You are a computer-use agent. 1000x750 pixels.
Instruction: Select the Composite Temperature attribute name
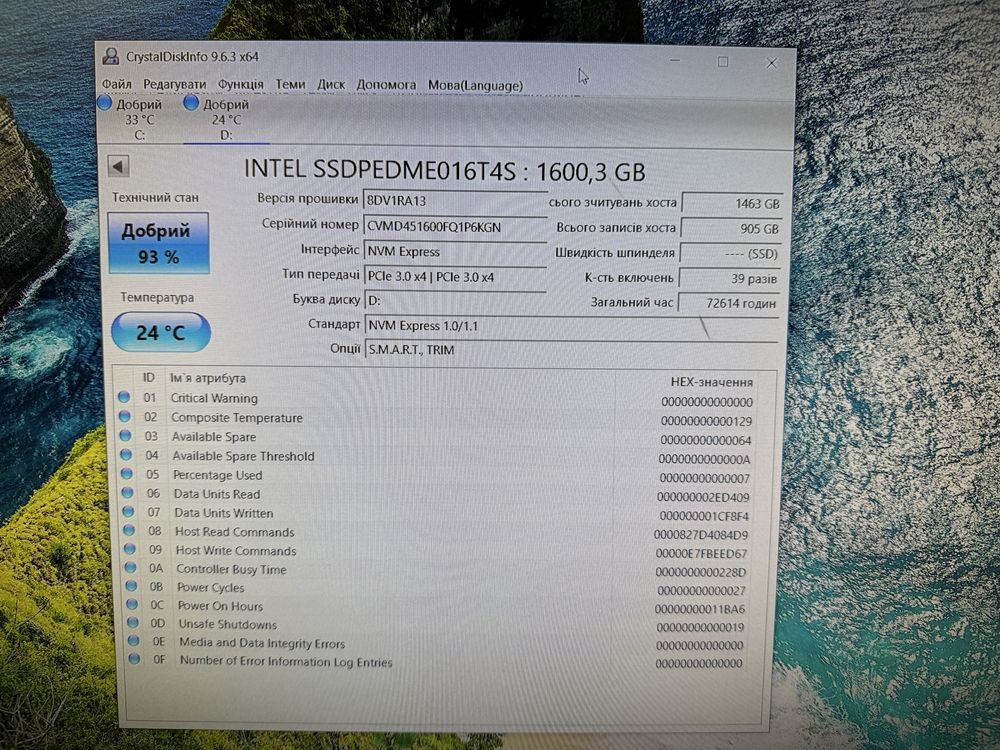pos(237,418)
